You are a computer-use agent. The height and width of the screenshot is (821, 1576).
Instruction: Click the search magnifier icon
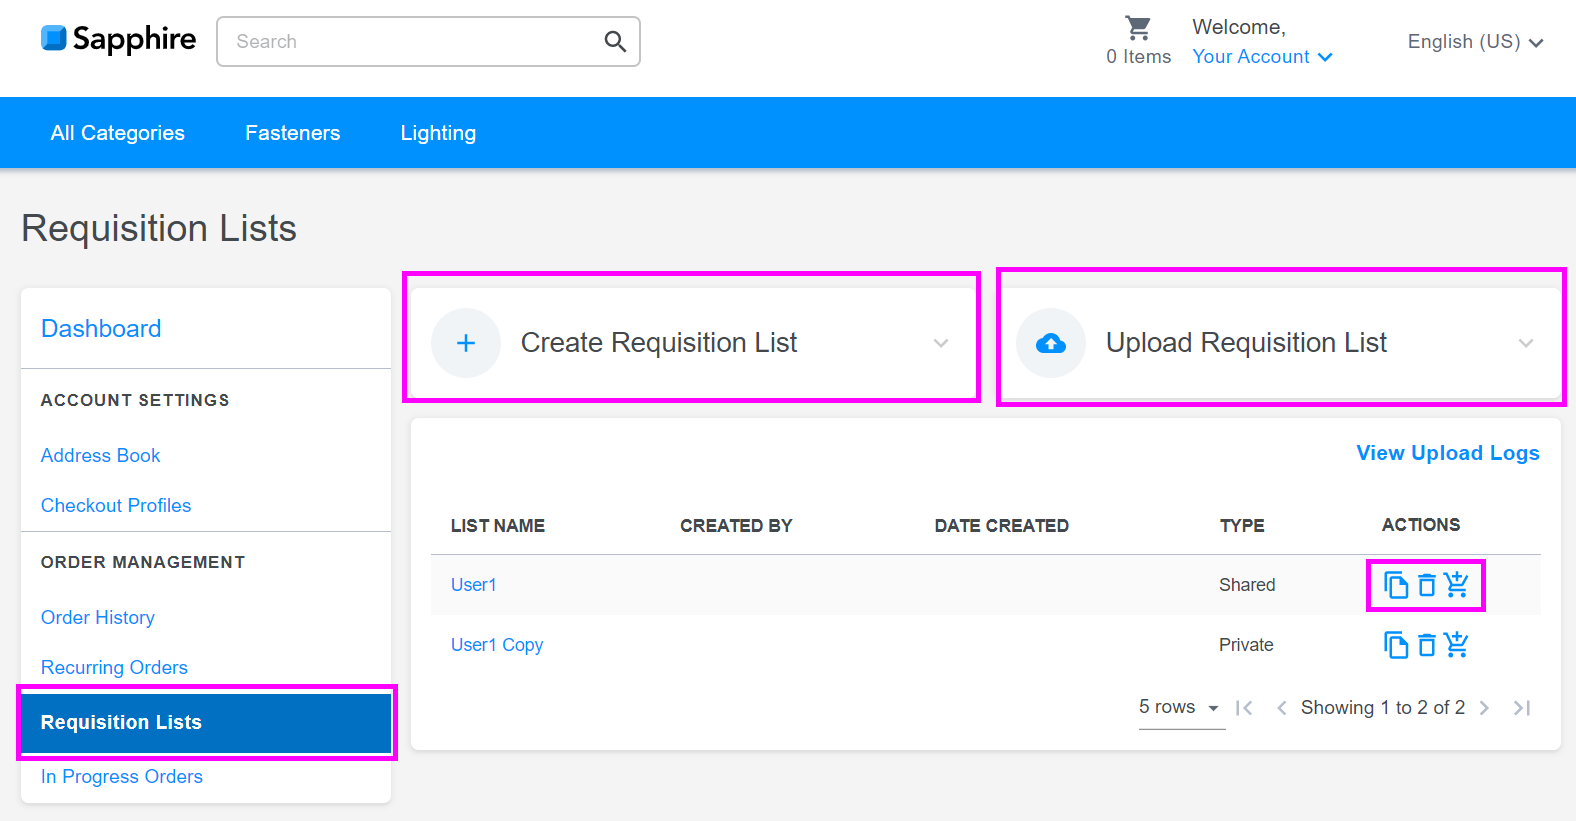pyautogui.click(x=615, y=42)
